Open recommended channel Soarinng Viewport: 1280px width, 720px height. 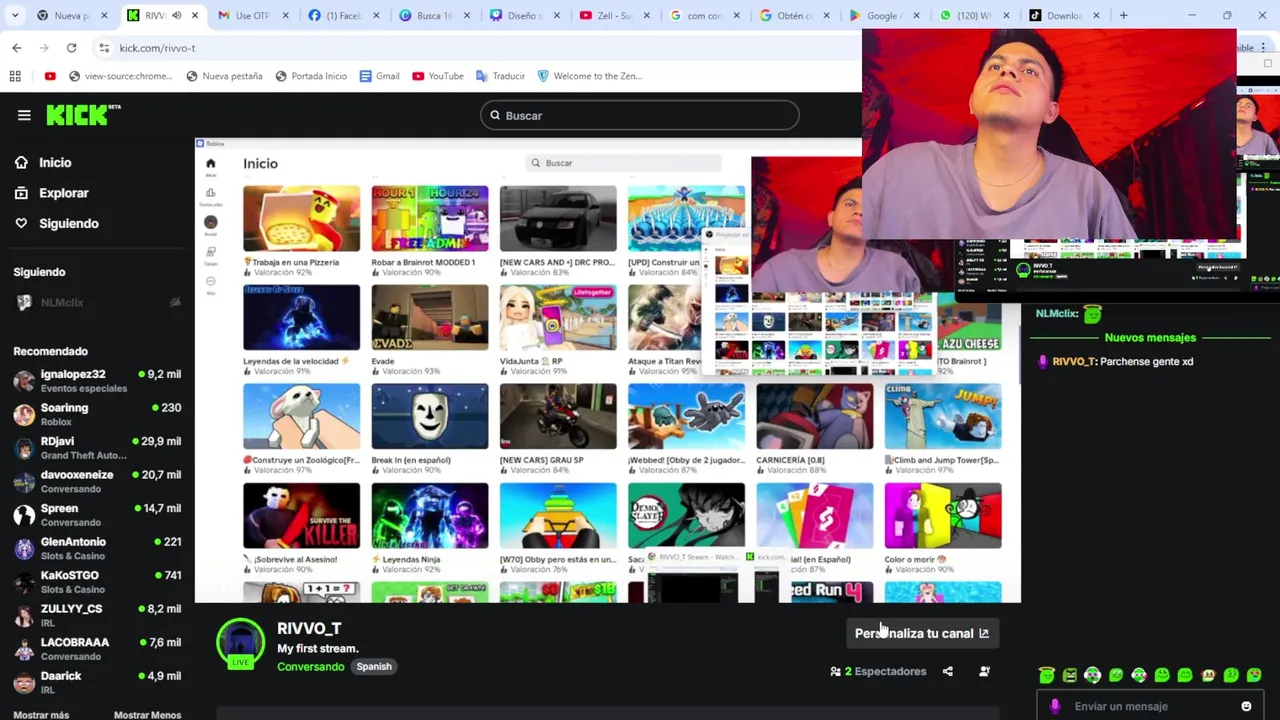click(x=97, y=414)
